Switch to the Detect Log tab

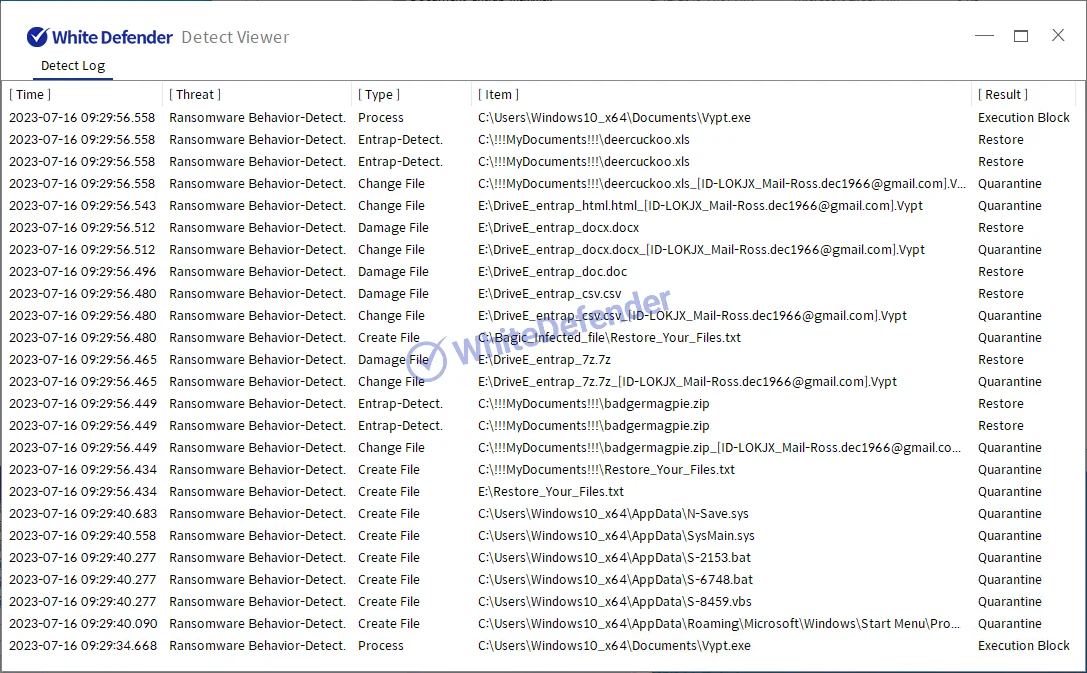click(72, 66)
